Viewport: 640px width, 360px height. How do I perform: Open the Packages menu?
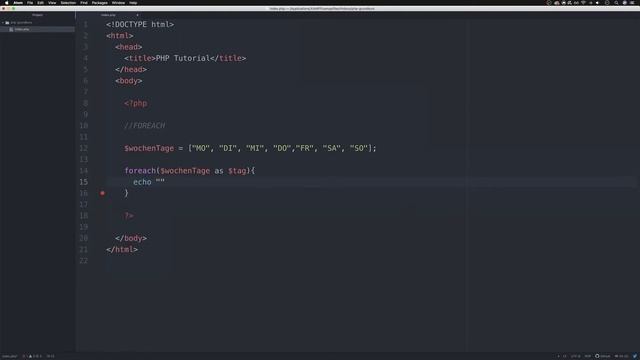(x=100, y=2)
